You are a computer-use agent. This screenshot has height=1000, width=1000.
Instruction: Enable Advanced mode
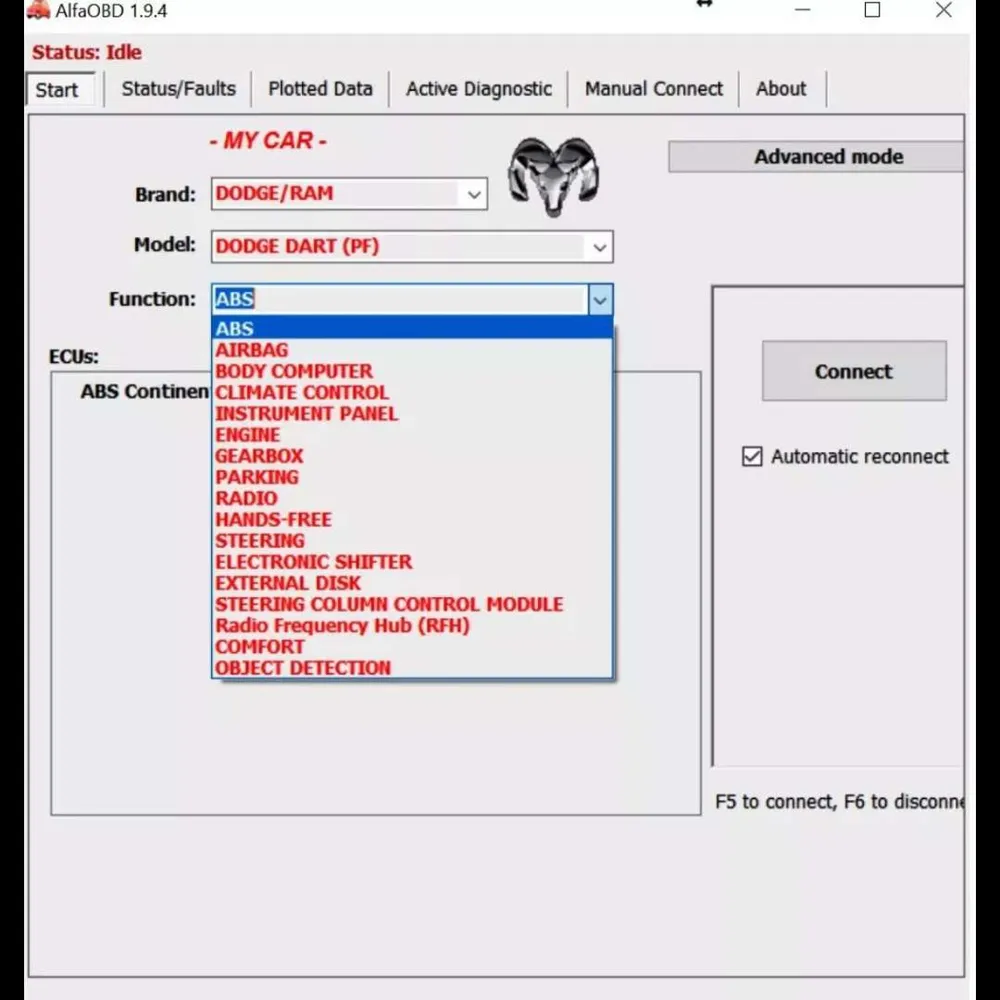tap(816, 157)
